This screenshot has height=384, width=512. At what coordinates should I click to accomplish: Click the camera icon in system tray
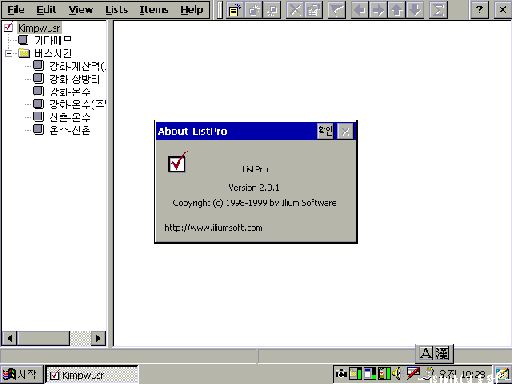click(341, 374)
